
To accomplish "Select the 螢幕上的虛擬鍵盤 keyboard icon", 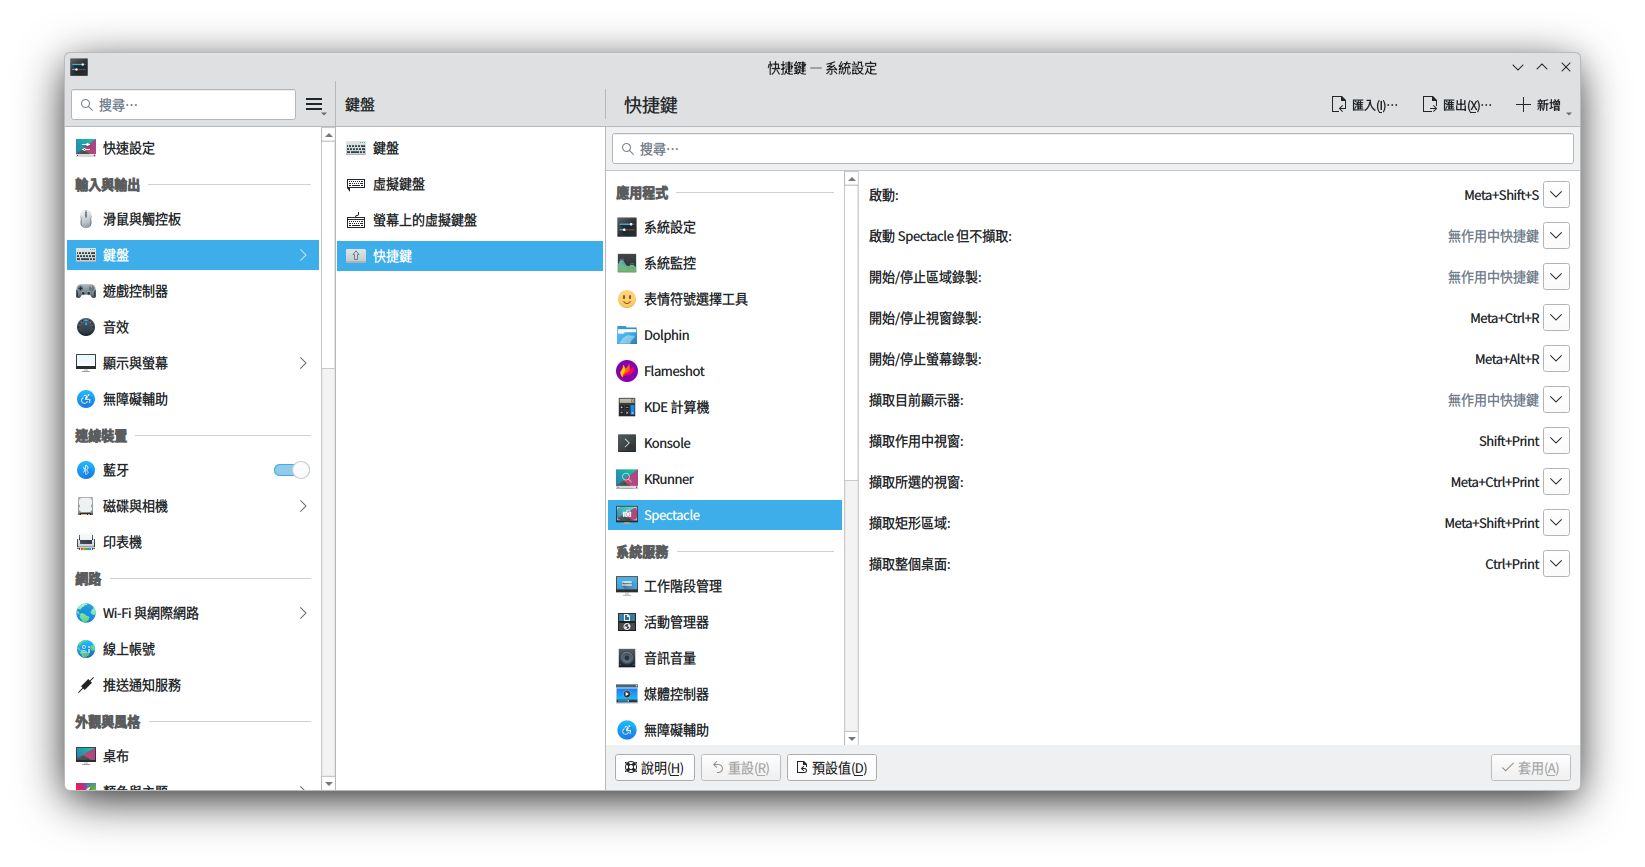I will point(356,220).
